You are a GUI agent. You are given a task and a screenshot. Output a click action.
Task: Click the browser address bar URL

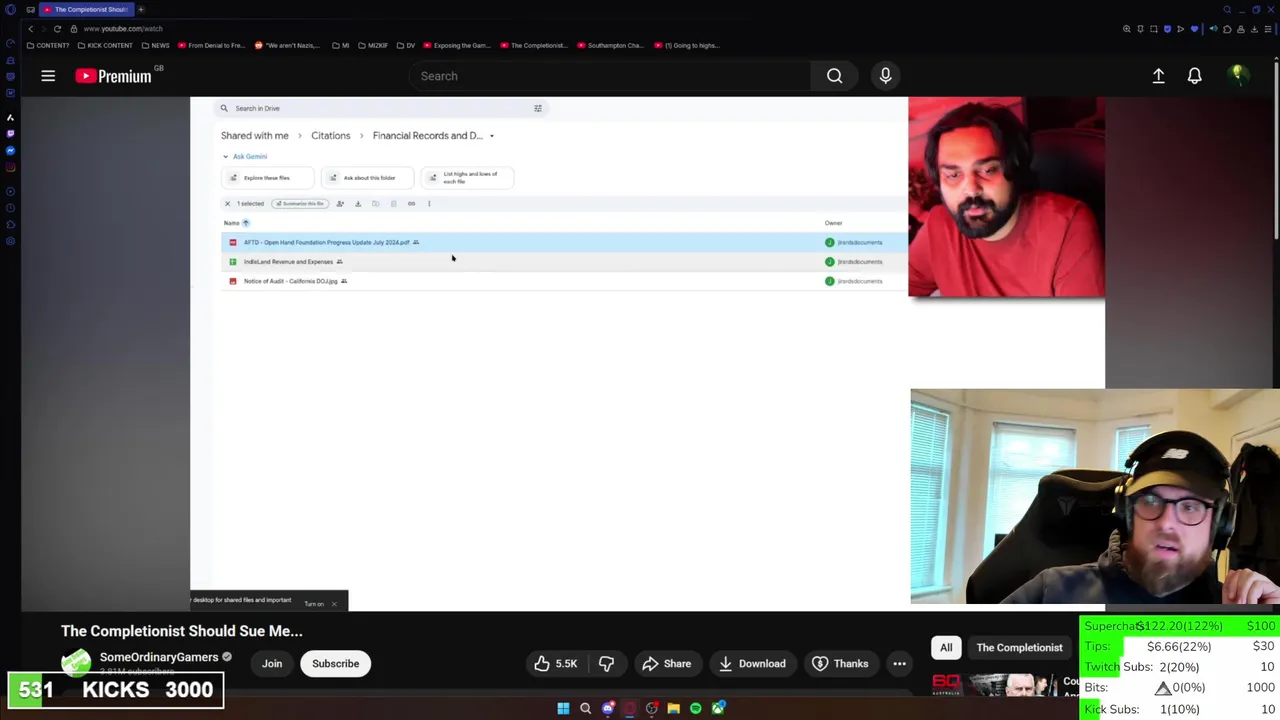(122, 29)
